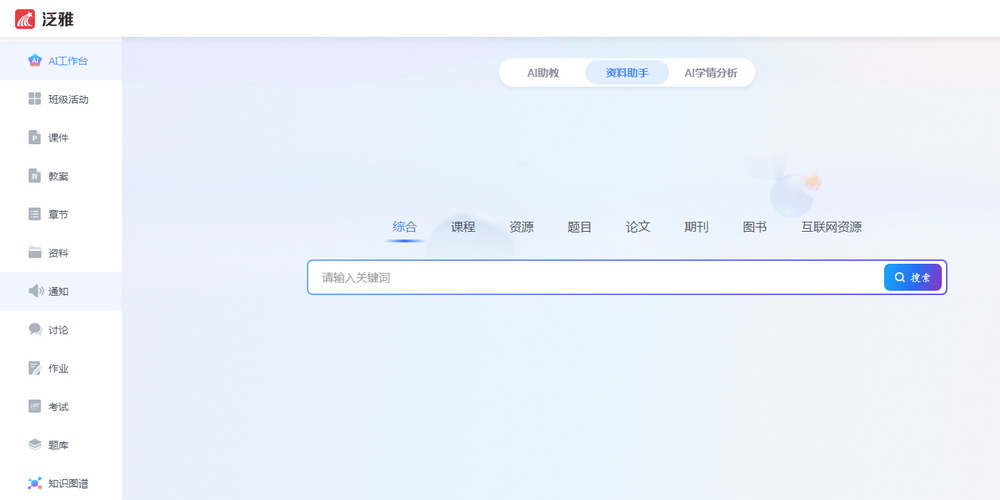
Task: Select the 互联网资源 search category
Action: click(832, 227)
